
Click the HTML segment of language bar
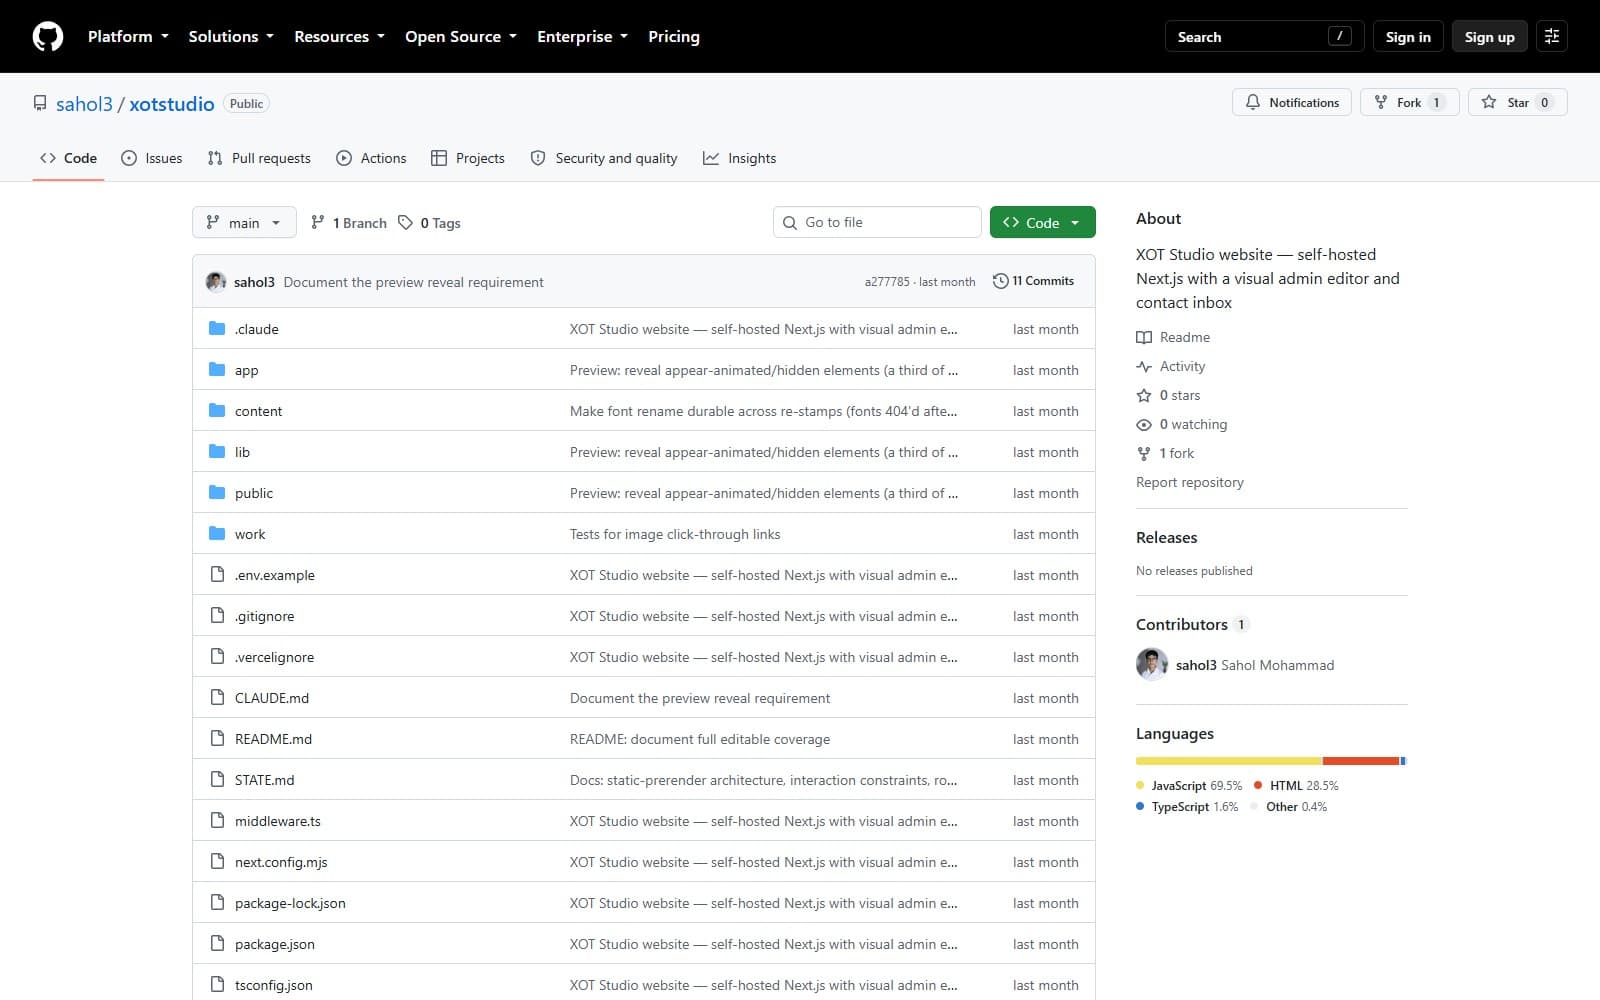tap(1360, 761)
